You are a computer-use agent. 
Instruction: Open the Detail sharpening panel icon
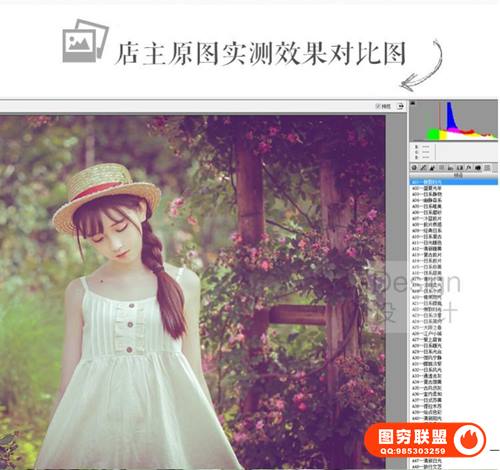click(432, 168)
